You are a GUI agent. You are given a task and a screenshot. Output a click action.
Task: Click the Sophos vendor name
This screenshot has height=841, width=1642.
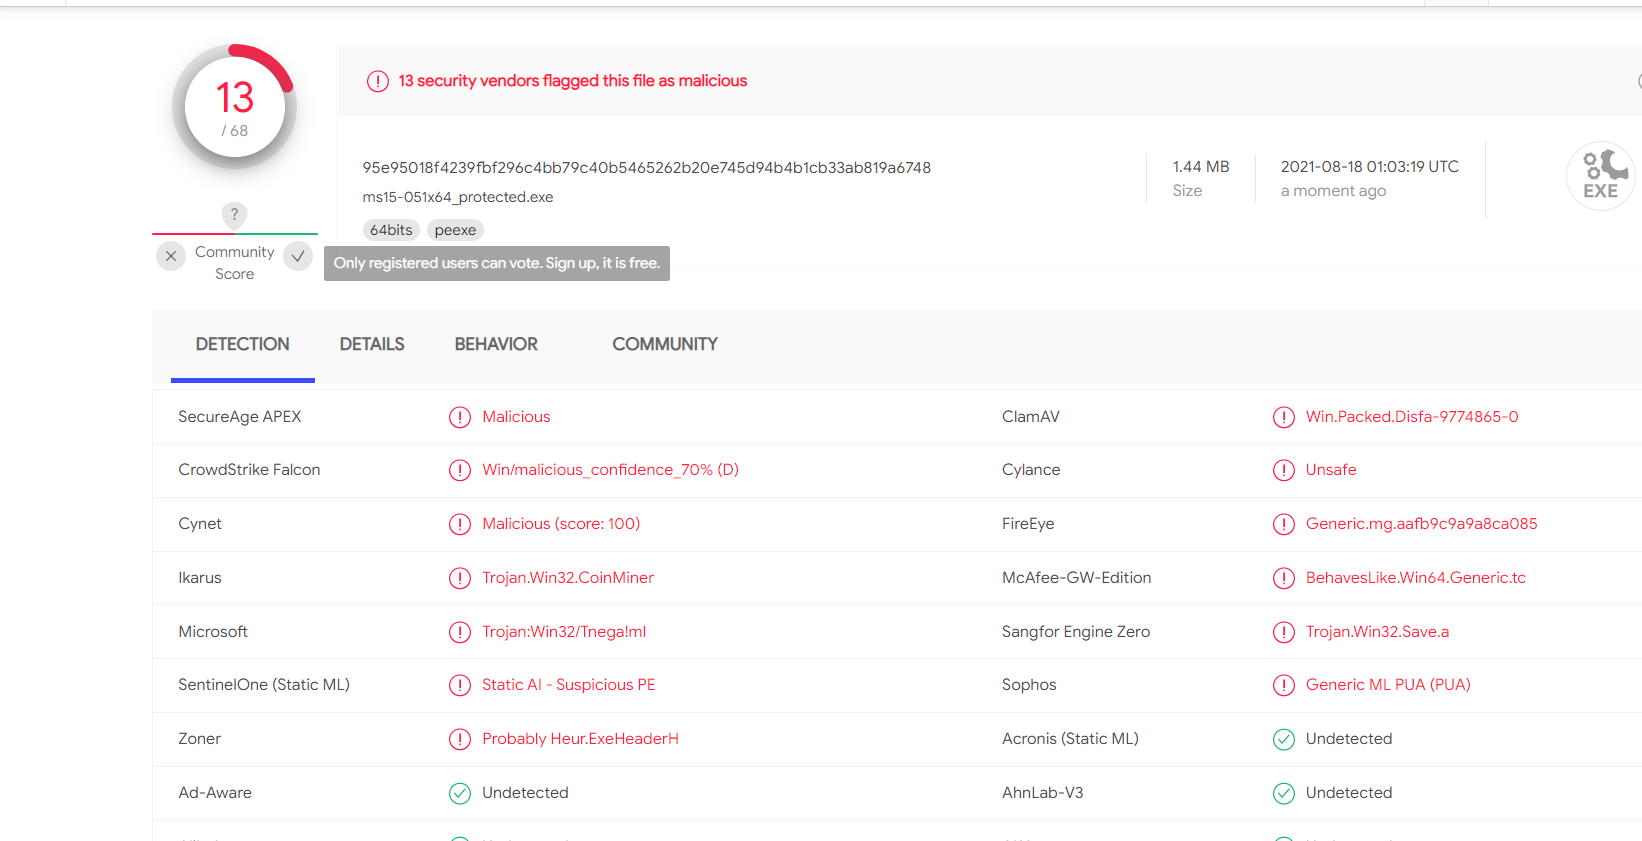coord(1029,685)
